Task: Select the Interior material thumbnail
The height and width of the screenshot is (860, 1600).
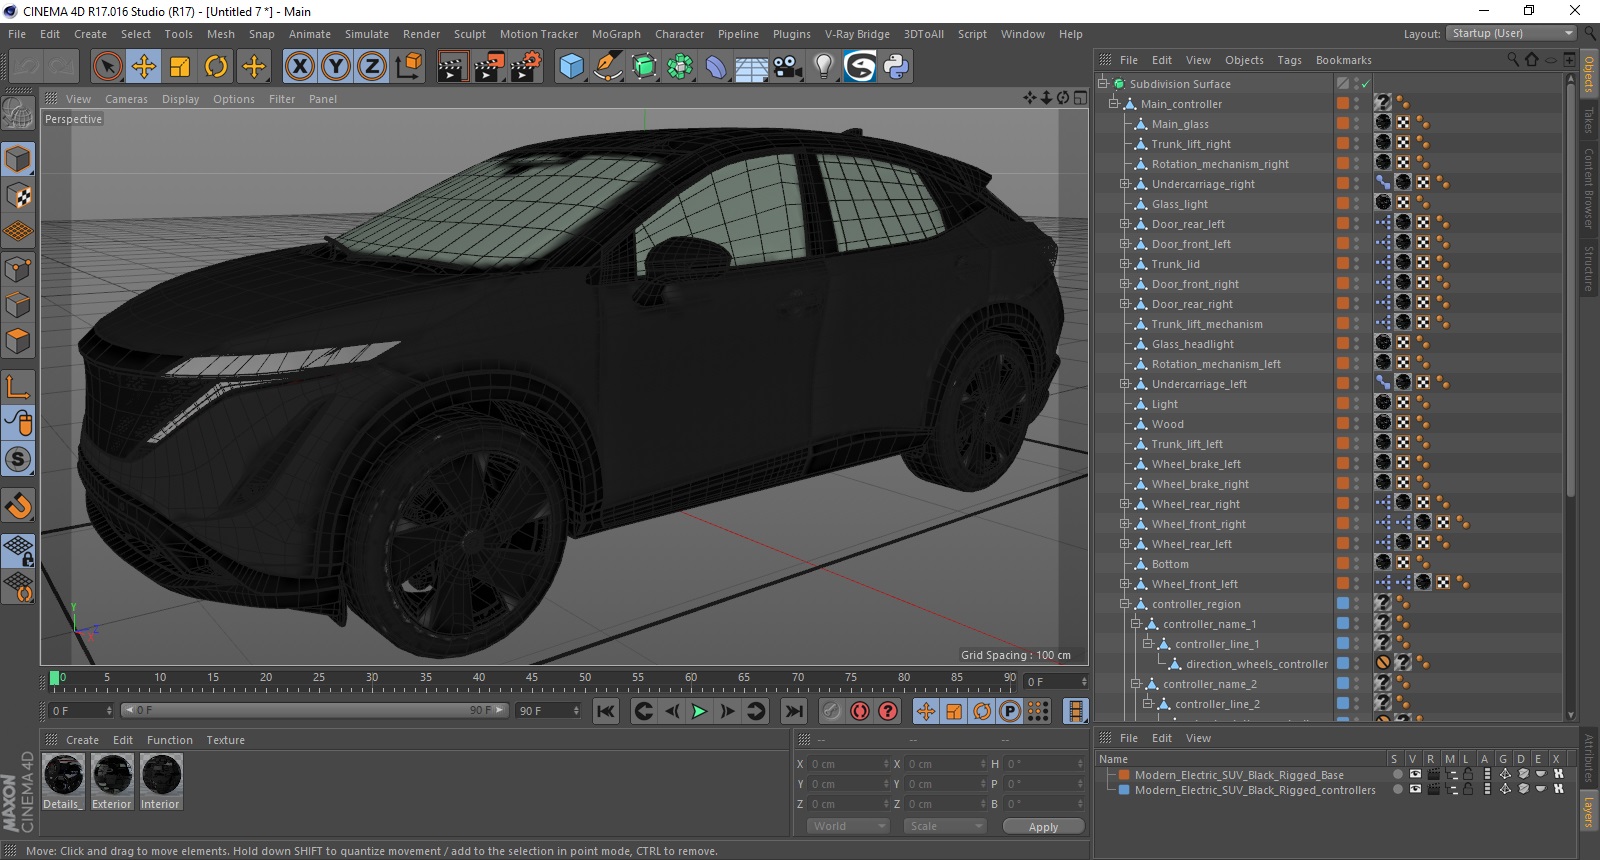Action: tap(160, 781)
